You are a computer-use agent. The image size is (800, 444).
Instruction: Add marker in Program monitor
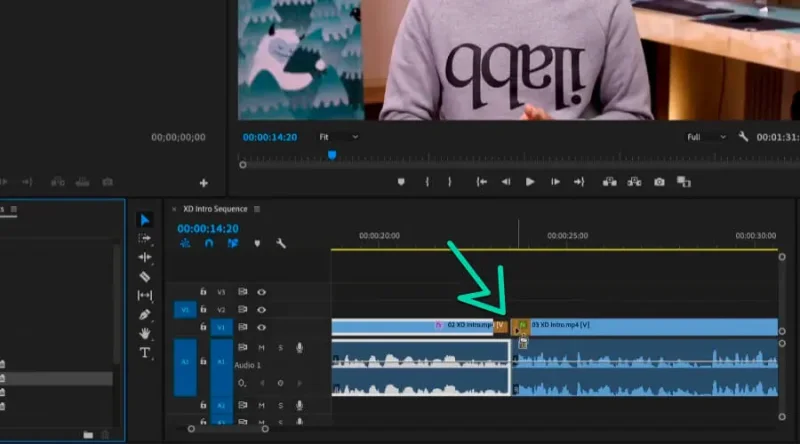(x=401, y=182)
